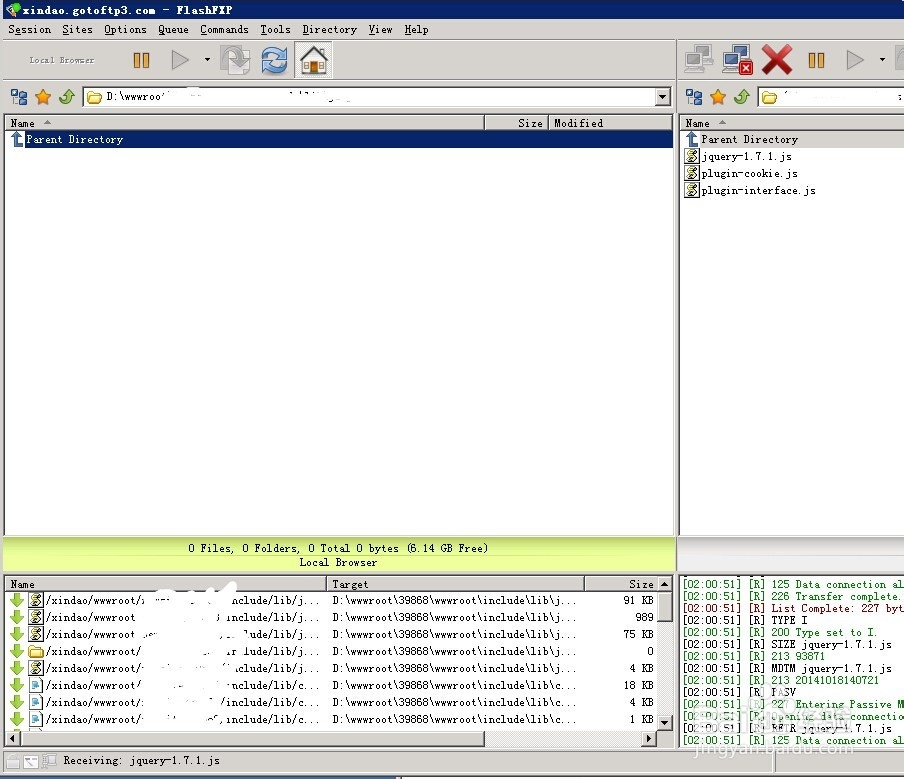
Task: Click the third status bar icon
Action: (x=49, y=761)
